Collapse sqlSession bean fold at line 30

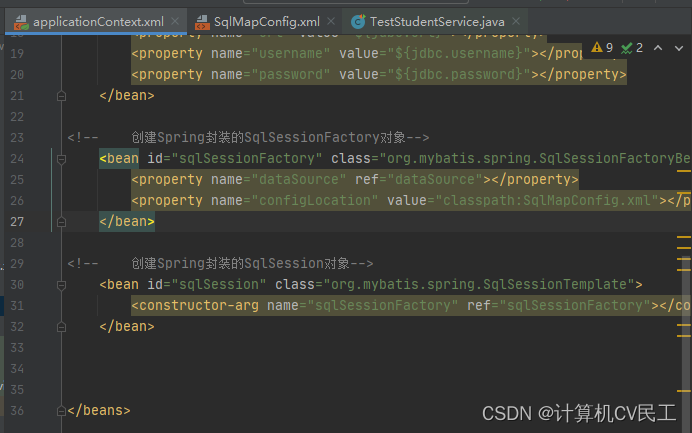pos(61,285)
